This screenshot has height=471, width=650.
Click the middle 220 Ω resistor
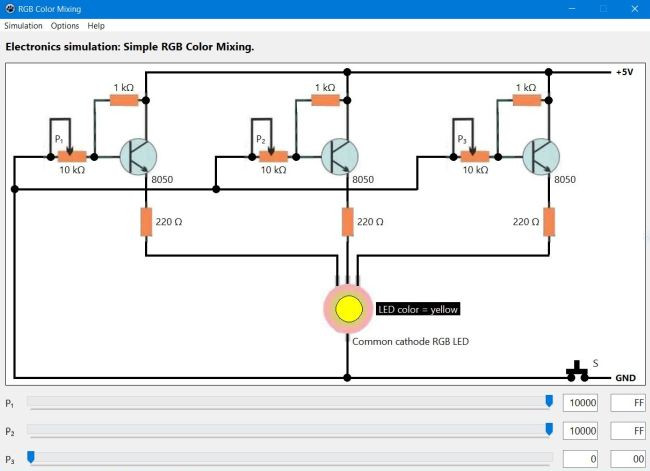coord(347,222)
